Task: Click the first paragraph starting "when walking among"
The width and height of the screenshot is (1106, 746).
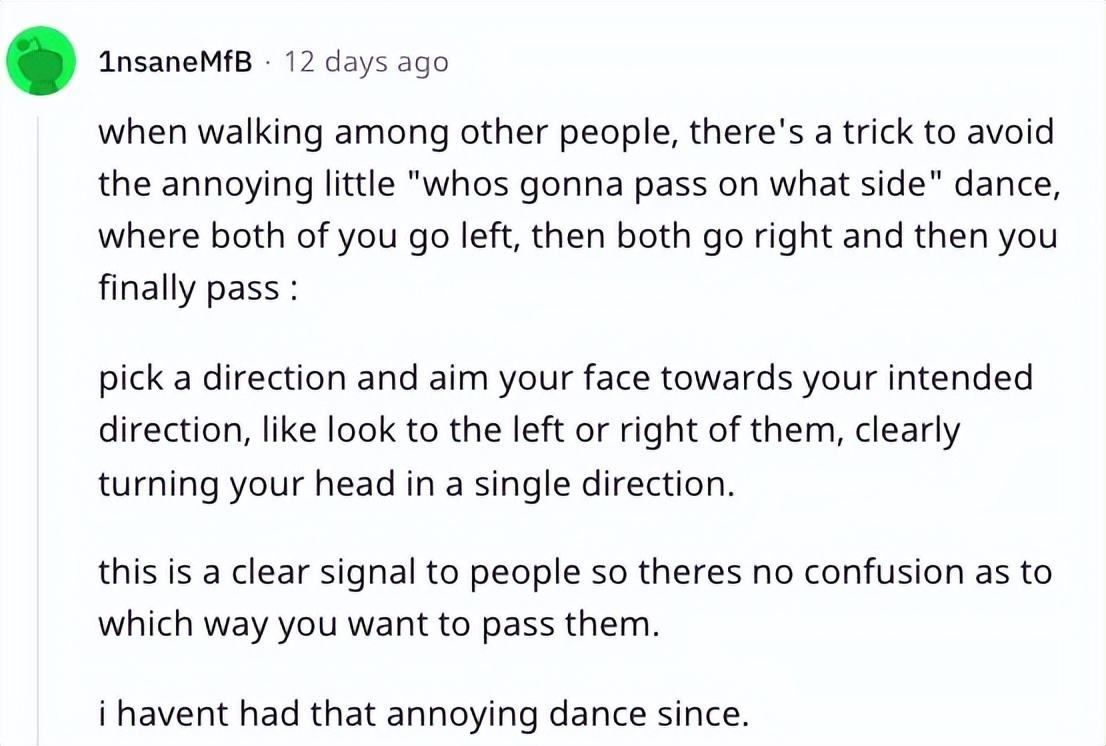Action: [x=575, y=133]
